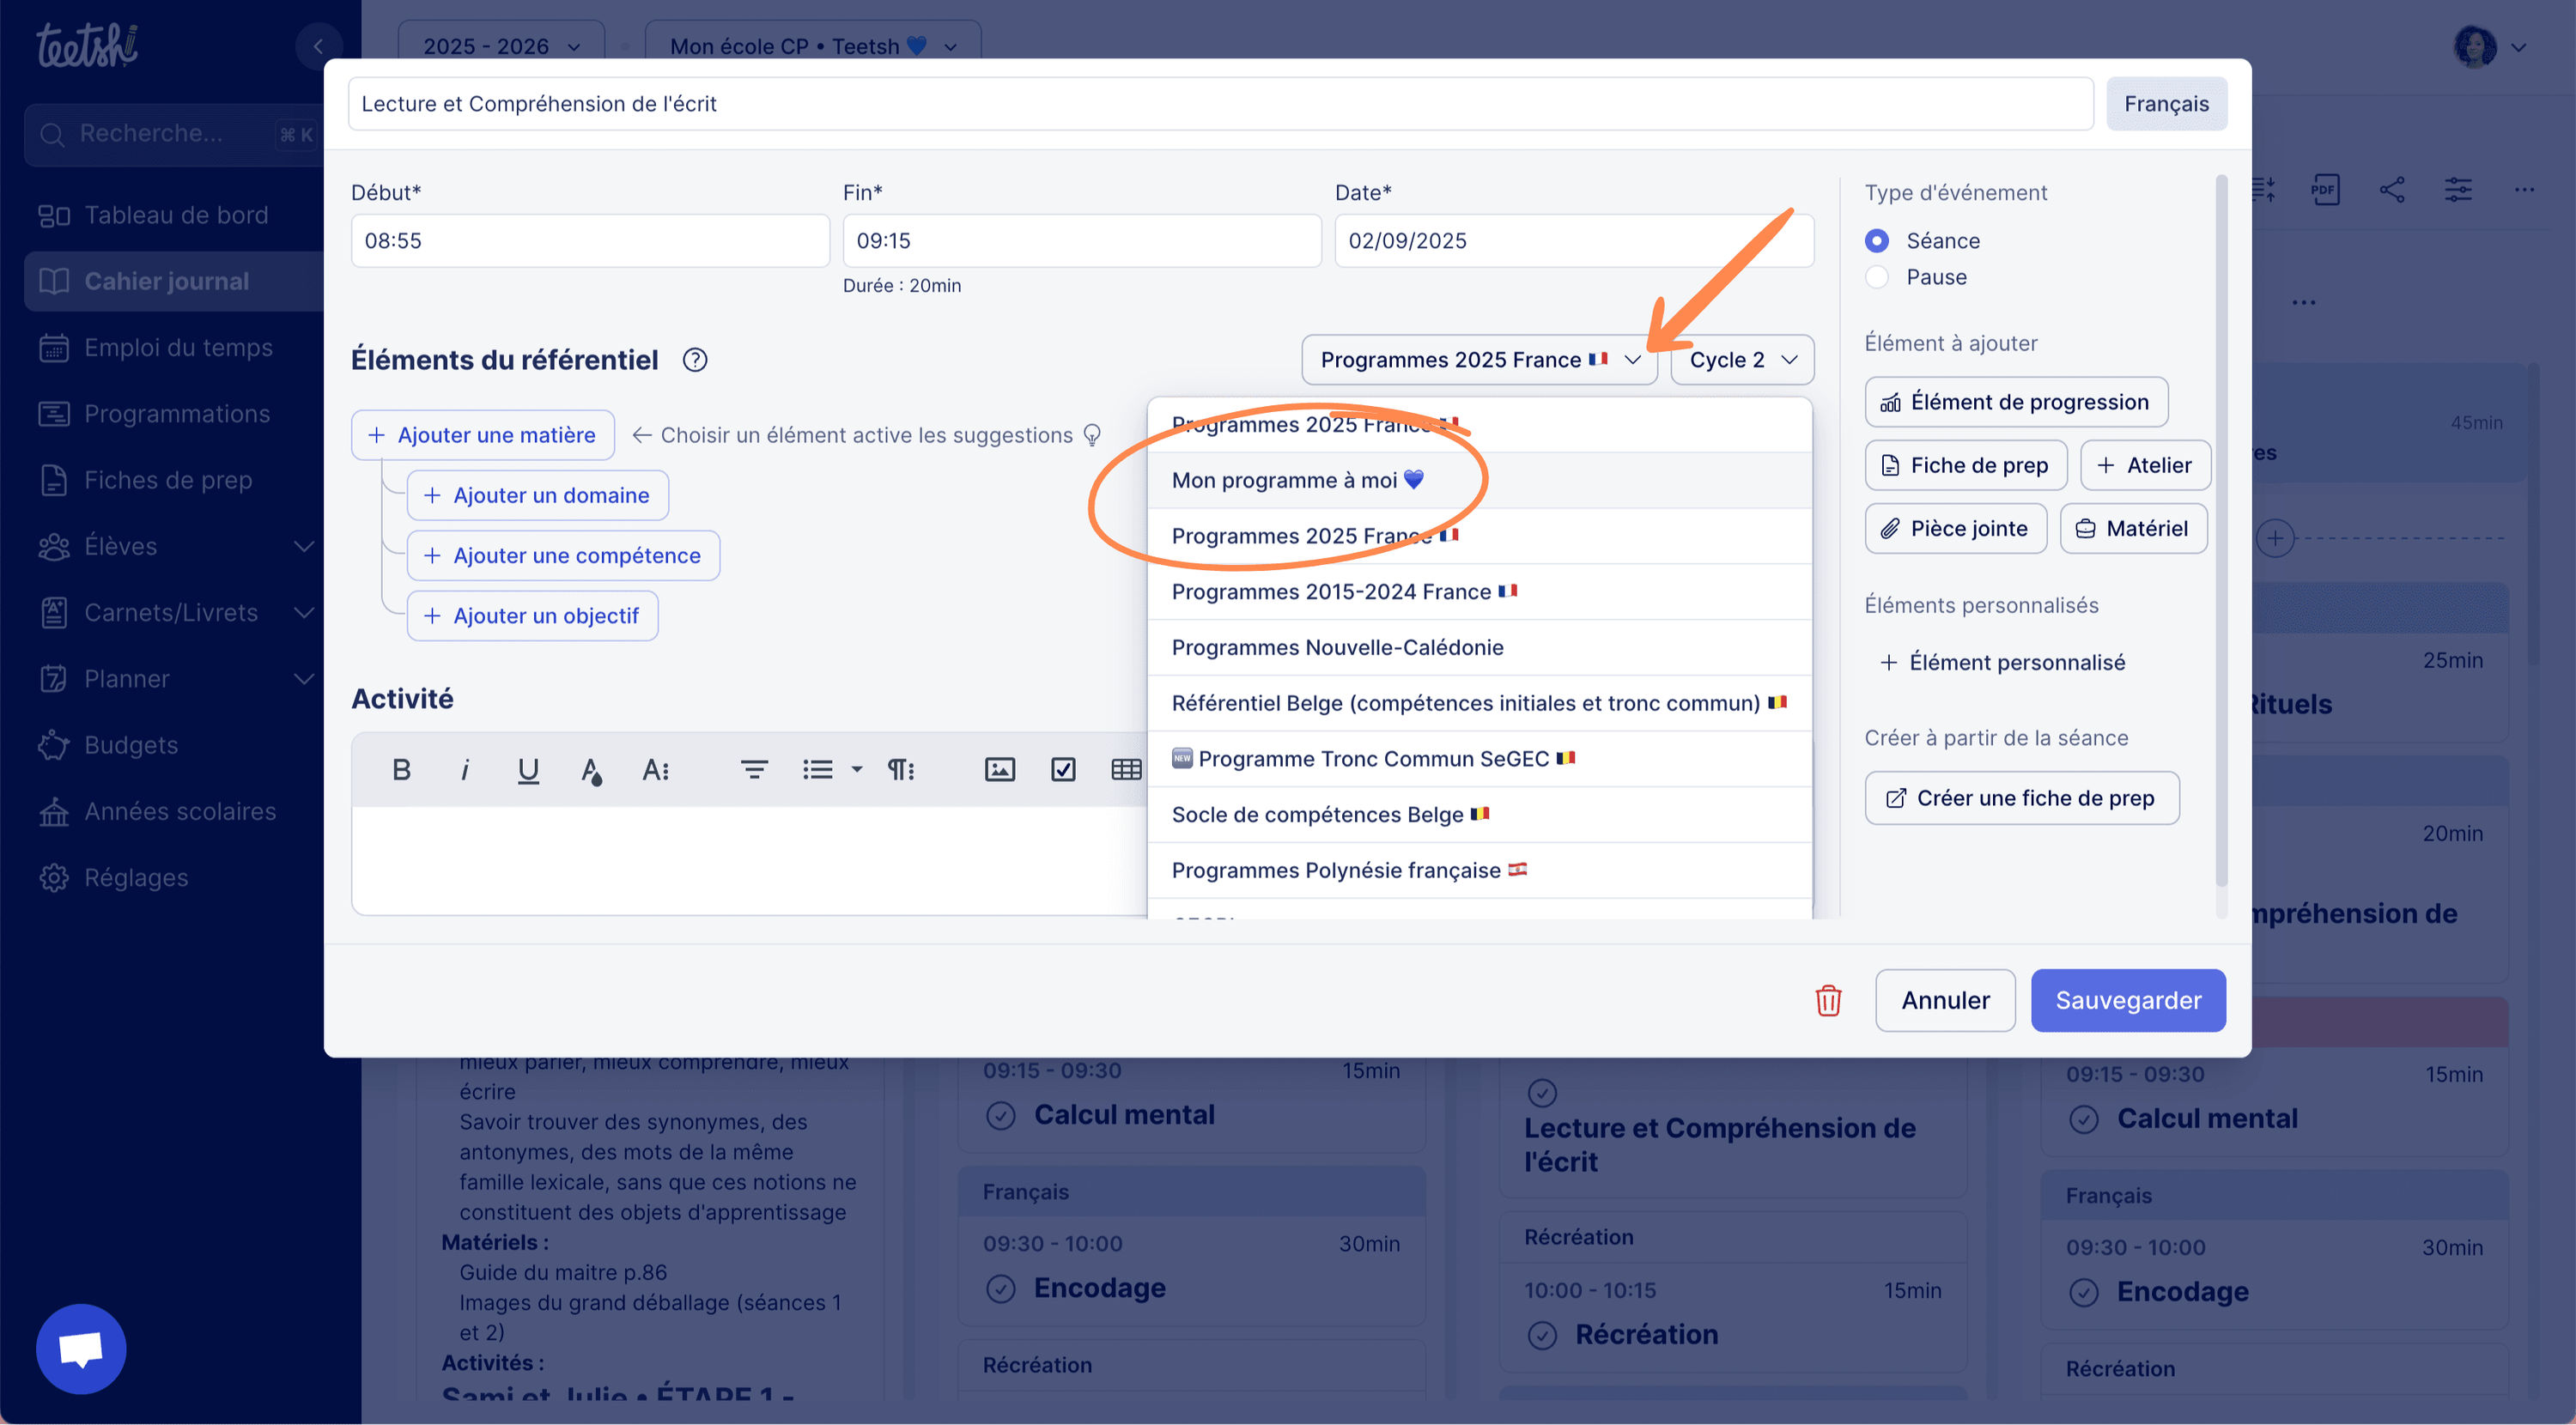This screenshot has width=2576, height=1425.
Task: Select the Séance radio button
Action: pyautogui.click(x=1877, y=241)
